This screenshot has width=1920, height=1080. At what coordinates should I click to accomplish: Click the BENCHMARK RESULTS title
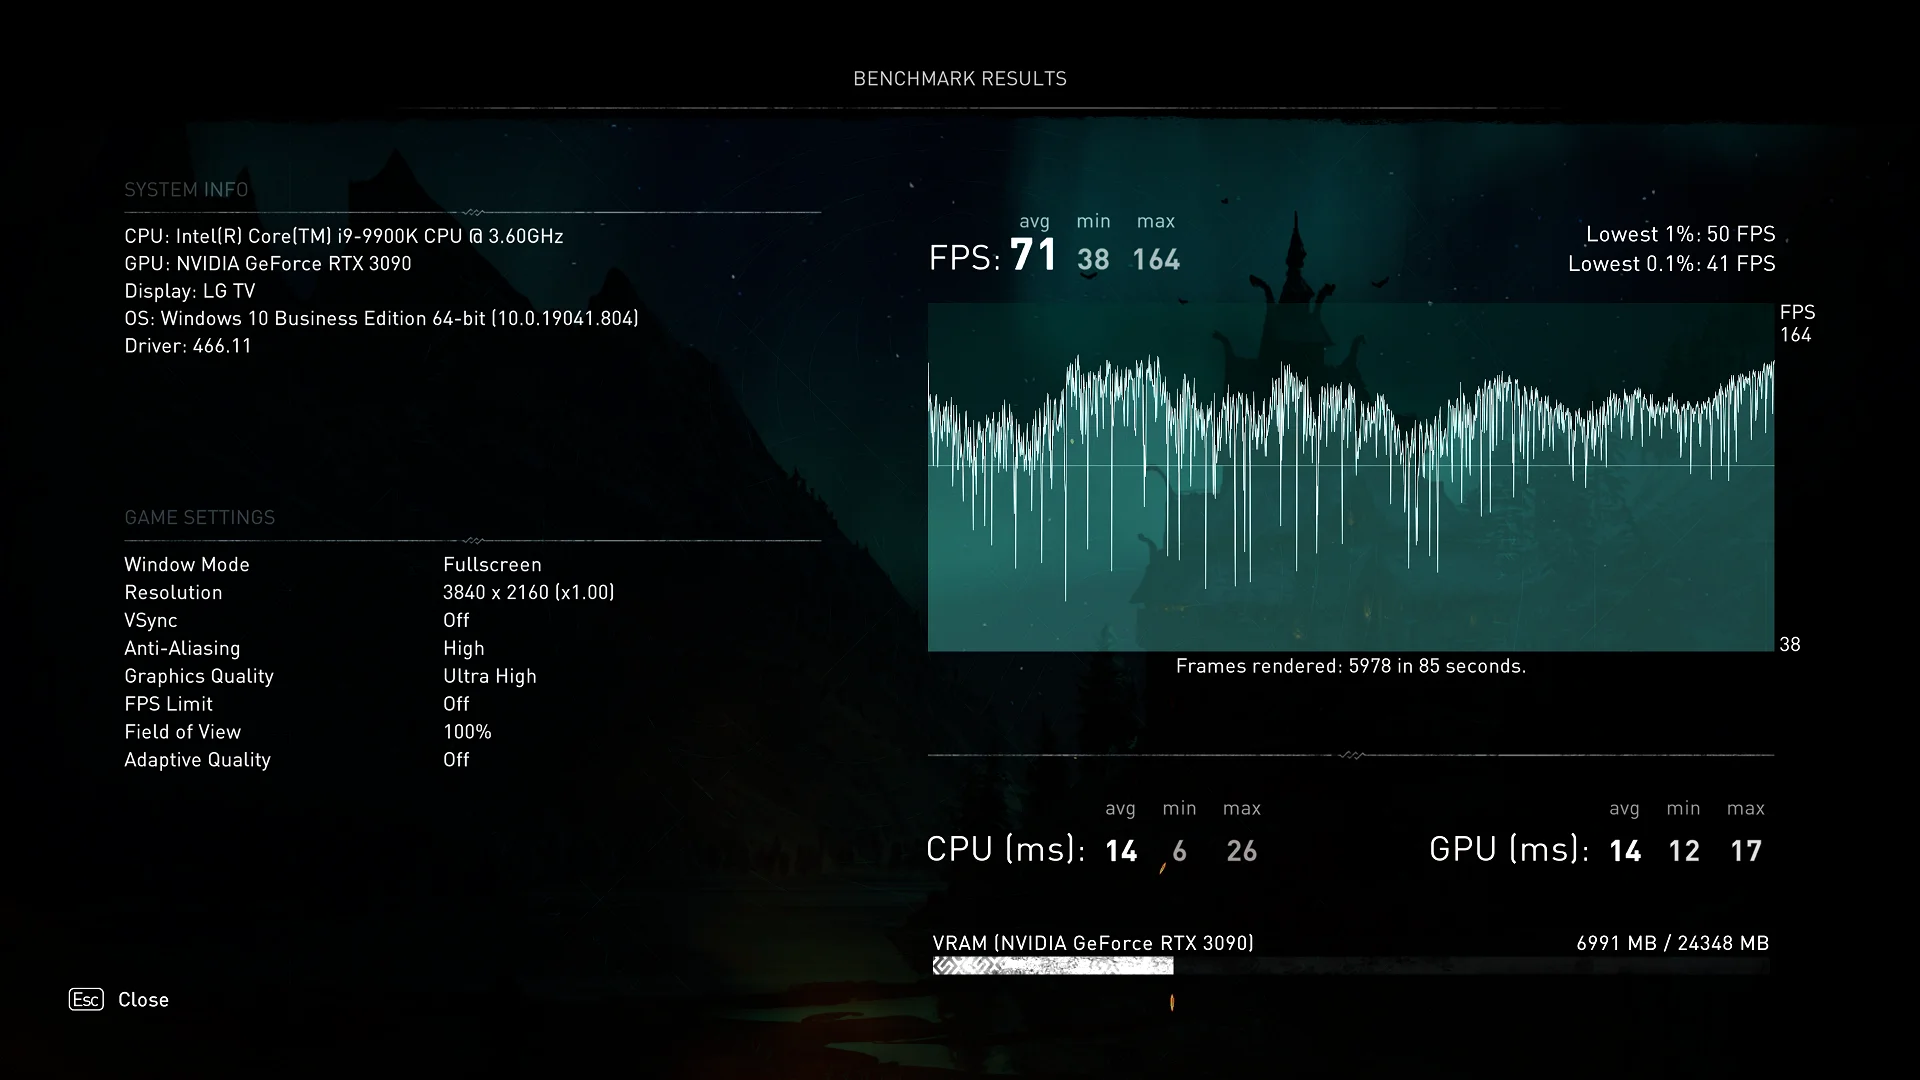[960, 79]
